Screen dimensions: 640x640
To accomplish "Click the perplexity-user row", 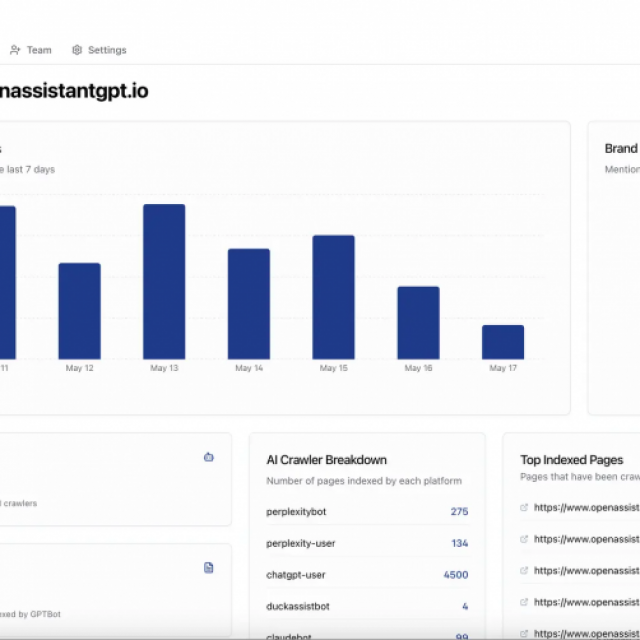I will coord(367,543).
